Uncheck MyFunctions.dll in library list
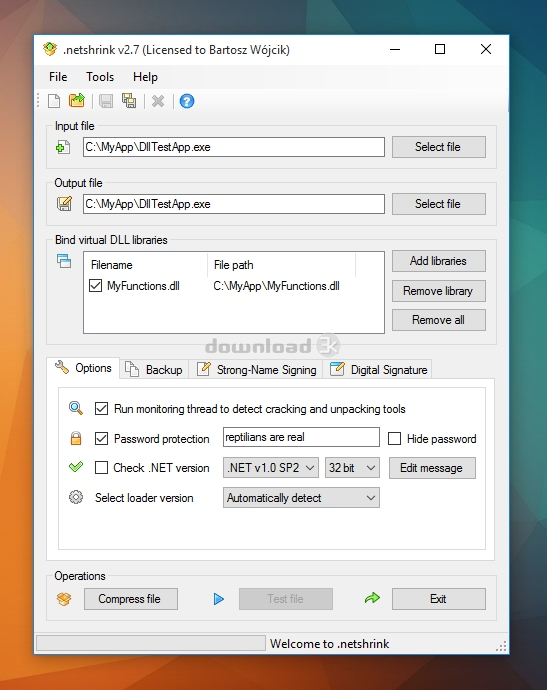This screenshot has width=547, height=690. tap(95, 286)
